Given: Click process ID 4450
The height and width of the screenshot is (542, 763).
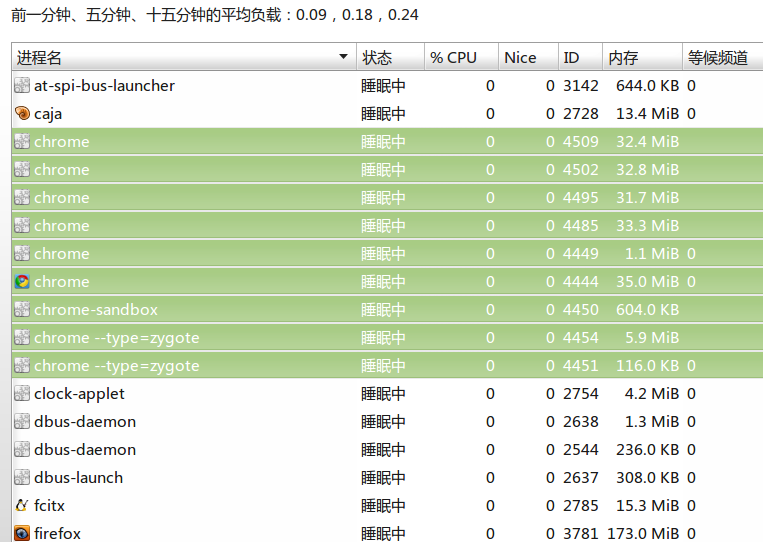Looking at the screenshot, I should click(x=581, y=309).
